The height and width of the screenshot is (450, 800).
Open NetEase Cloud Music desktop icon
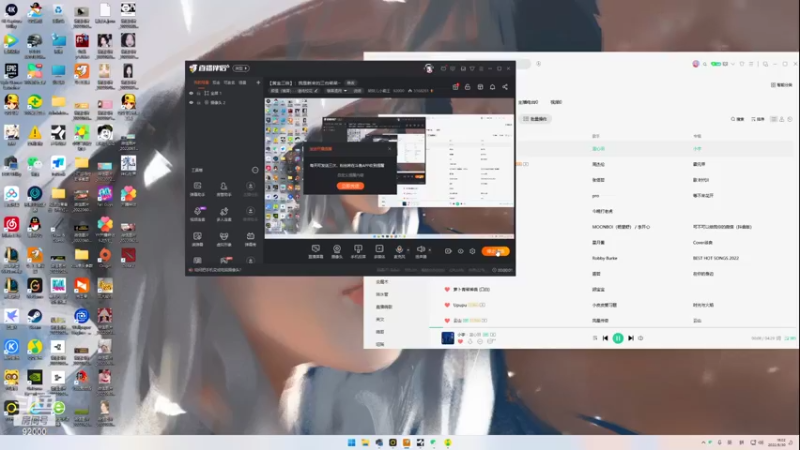tap(11, 227)
